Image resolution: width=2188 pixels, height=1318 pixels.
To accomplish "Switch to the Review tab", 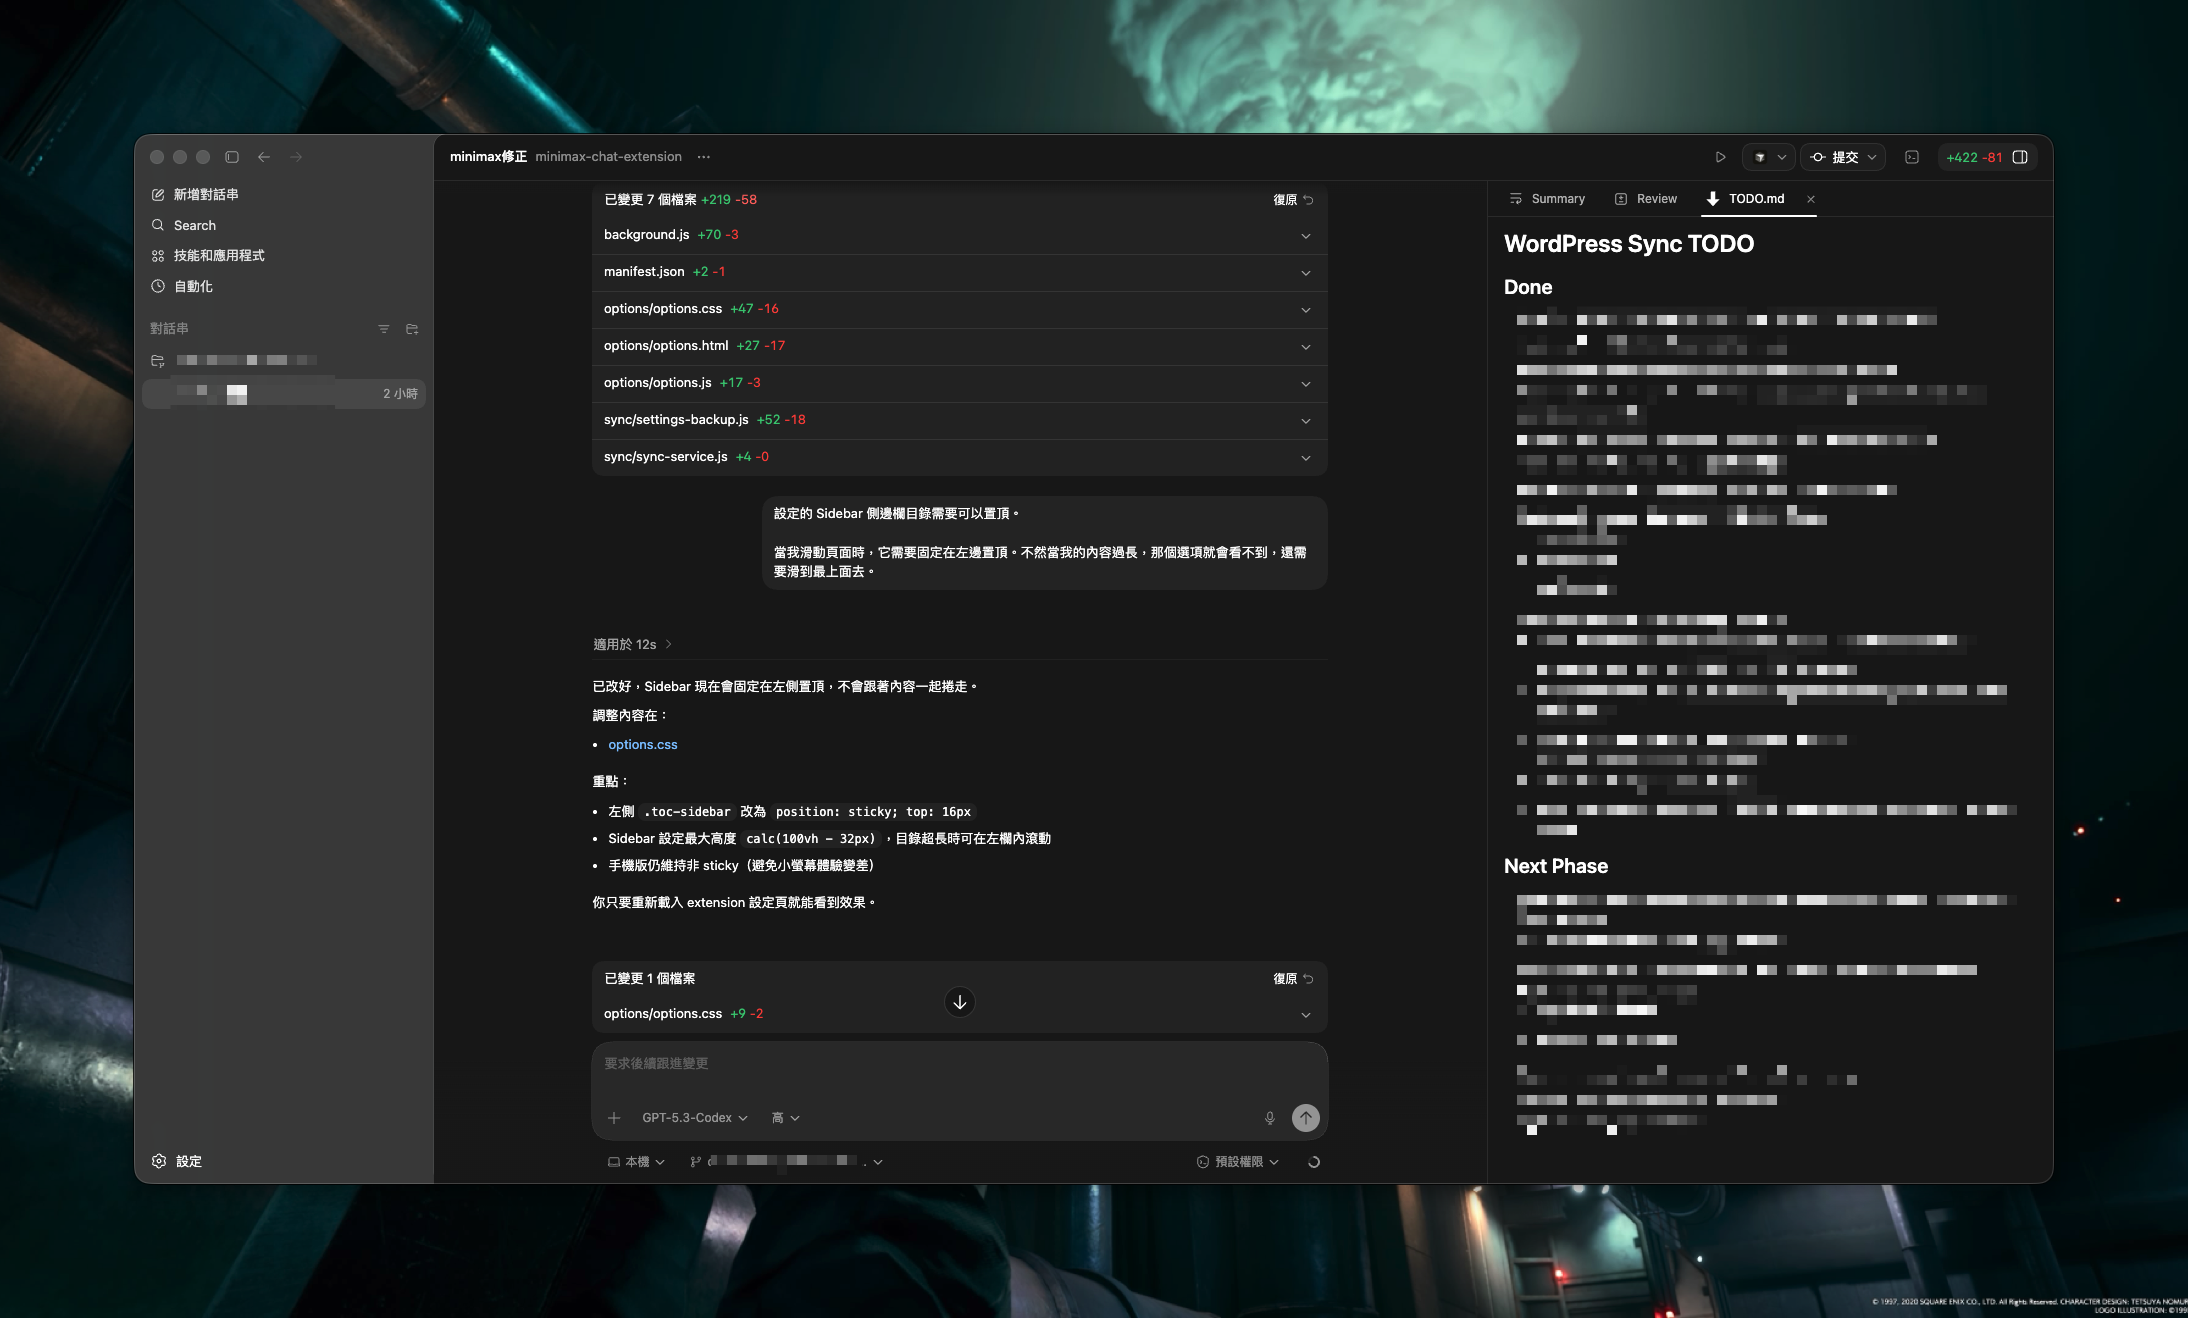I will coord(1646,199).
